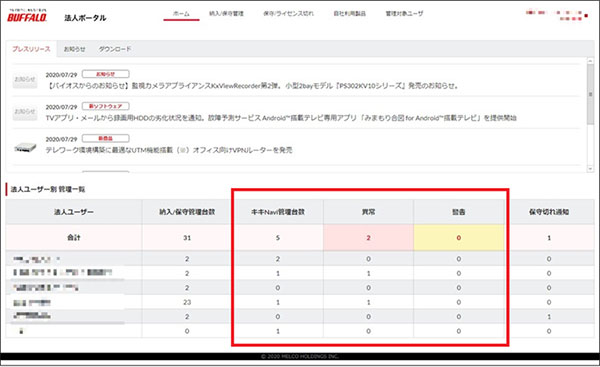Click the 納入/保守管理台数 column header
The image size is (600, 367).
[187, 212]
